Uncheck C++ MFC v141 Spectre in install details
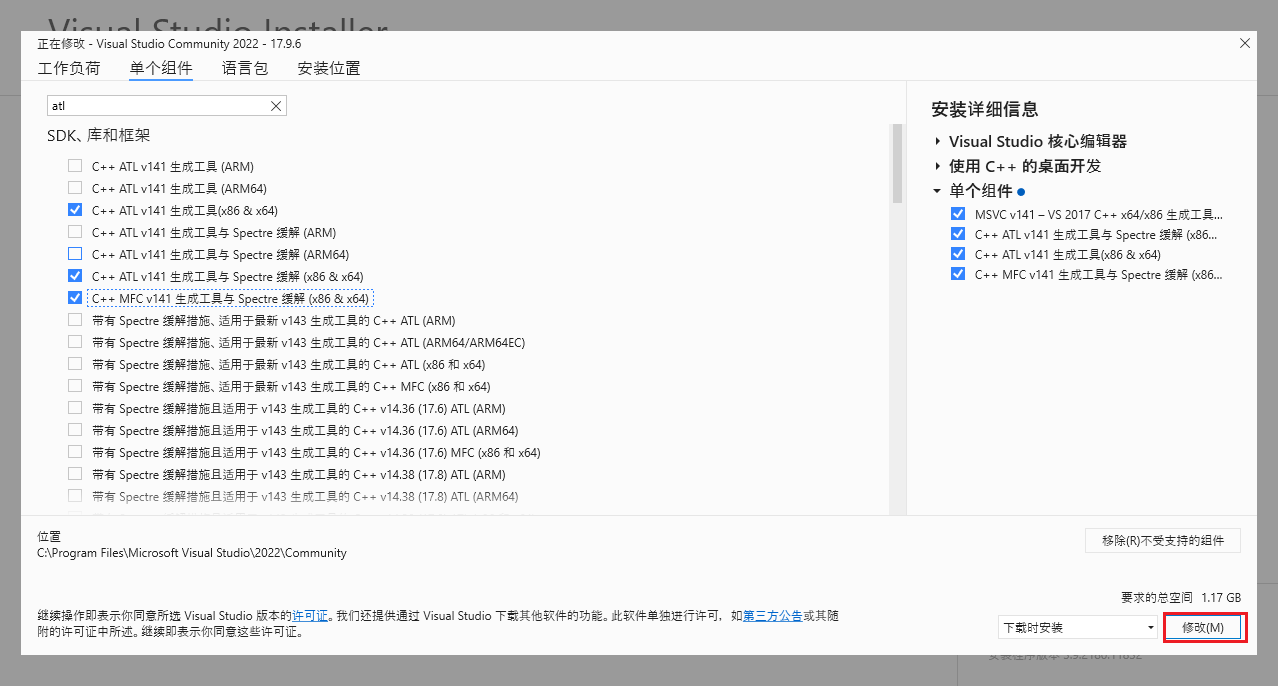 click(958, 274)
